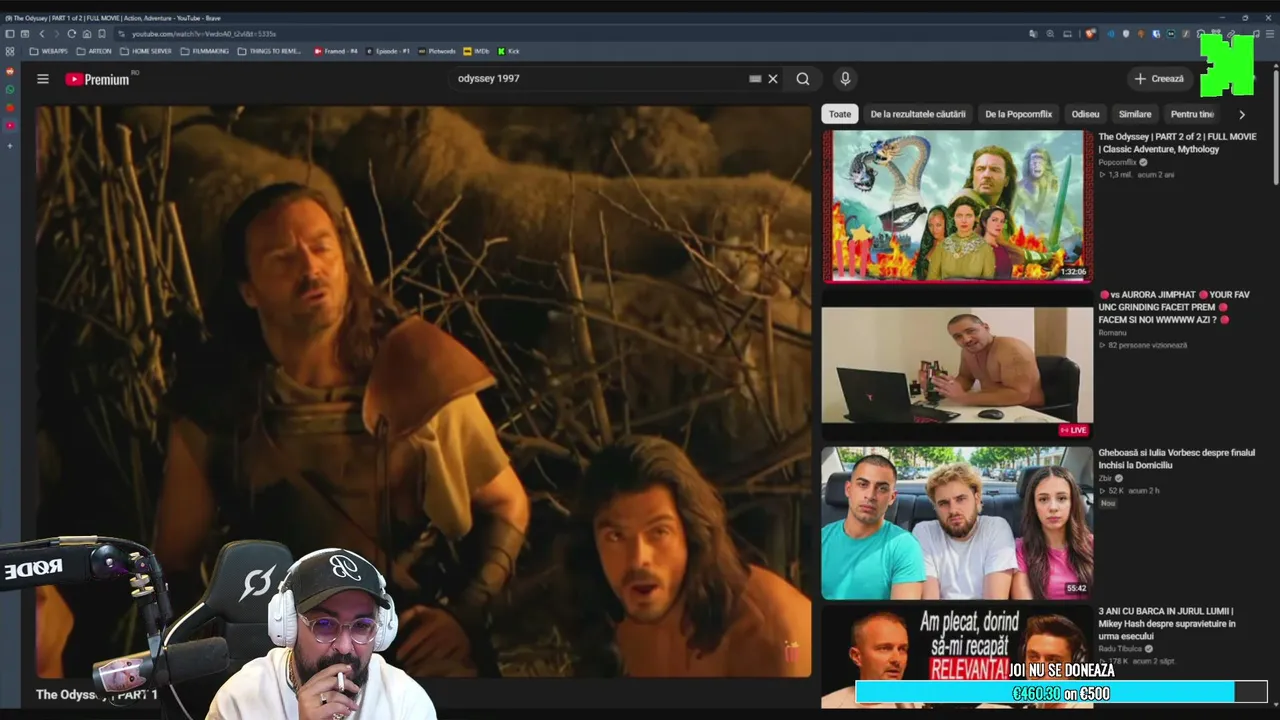The width and height of the screenshot is (1280, 720).
Task: Open the Framed bookmark
Action: point(336,51)
